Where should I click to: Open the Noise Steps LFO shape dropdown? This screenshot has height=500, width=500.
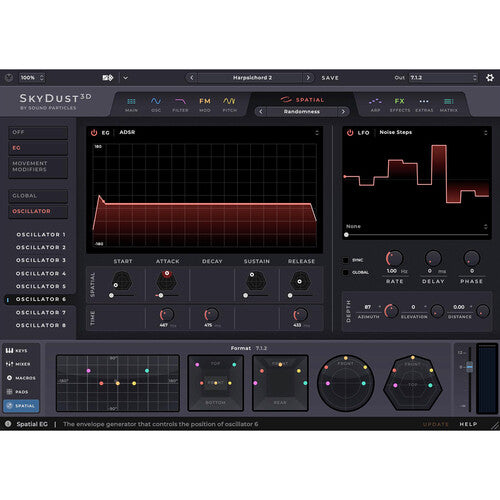(433, 133)
